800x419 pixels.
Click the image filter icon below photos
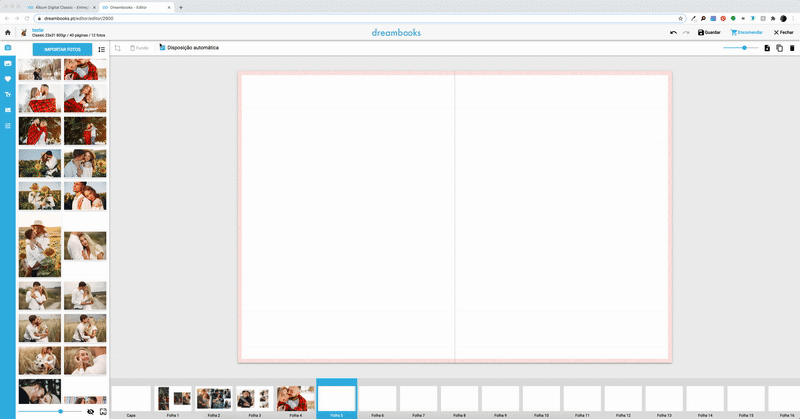point(103,411)
